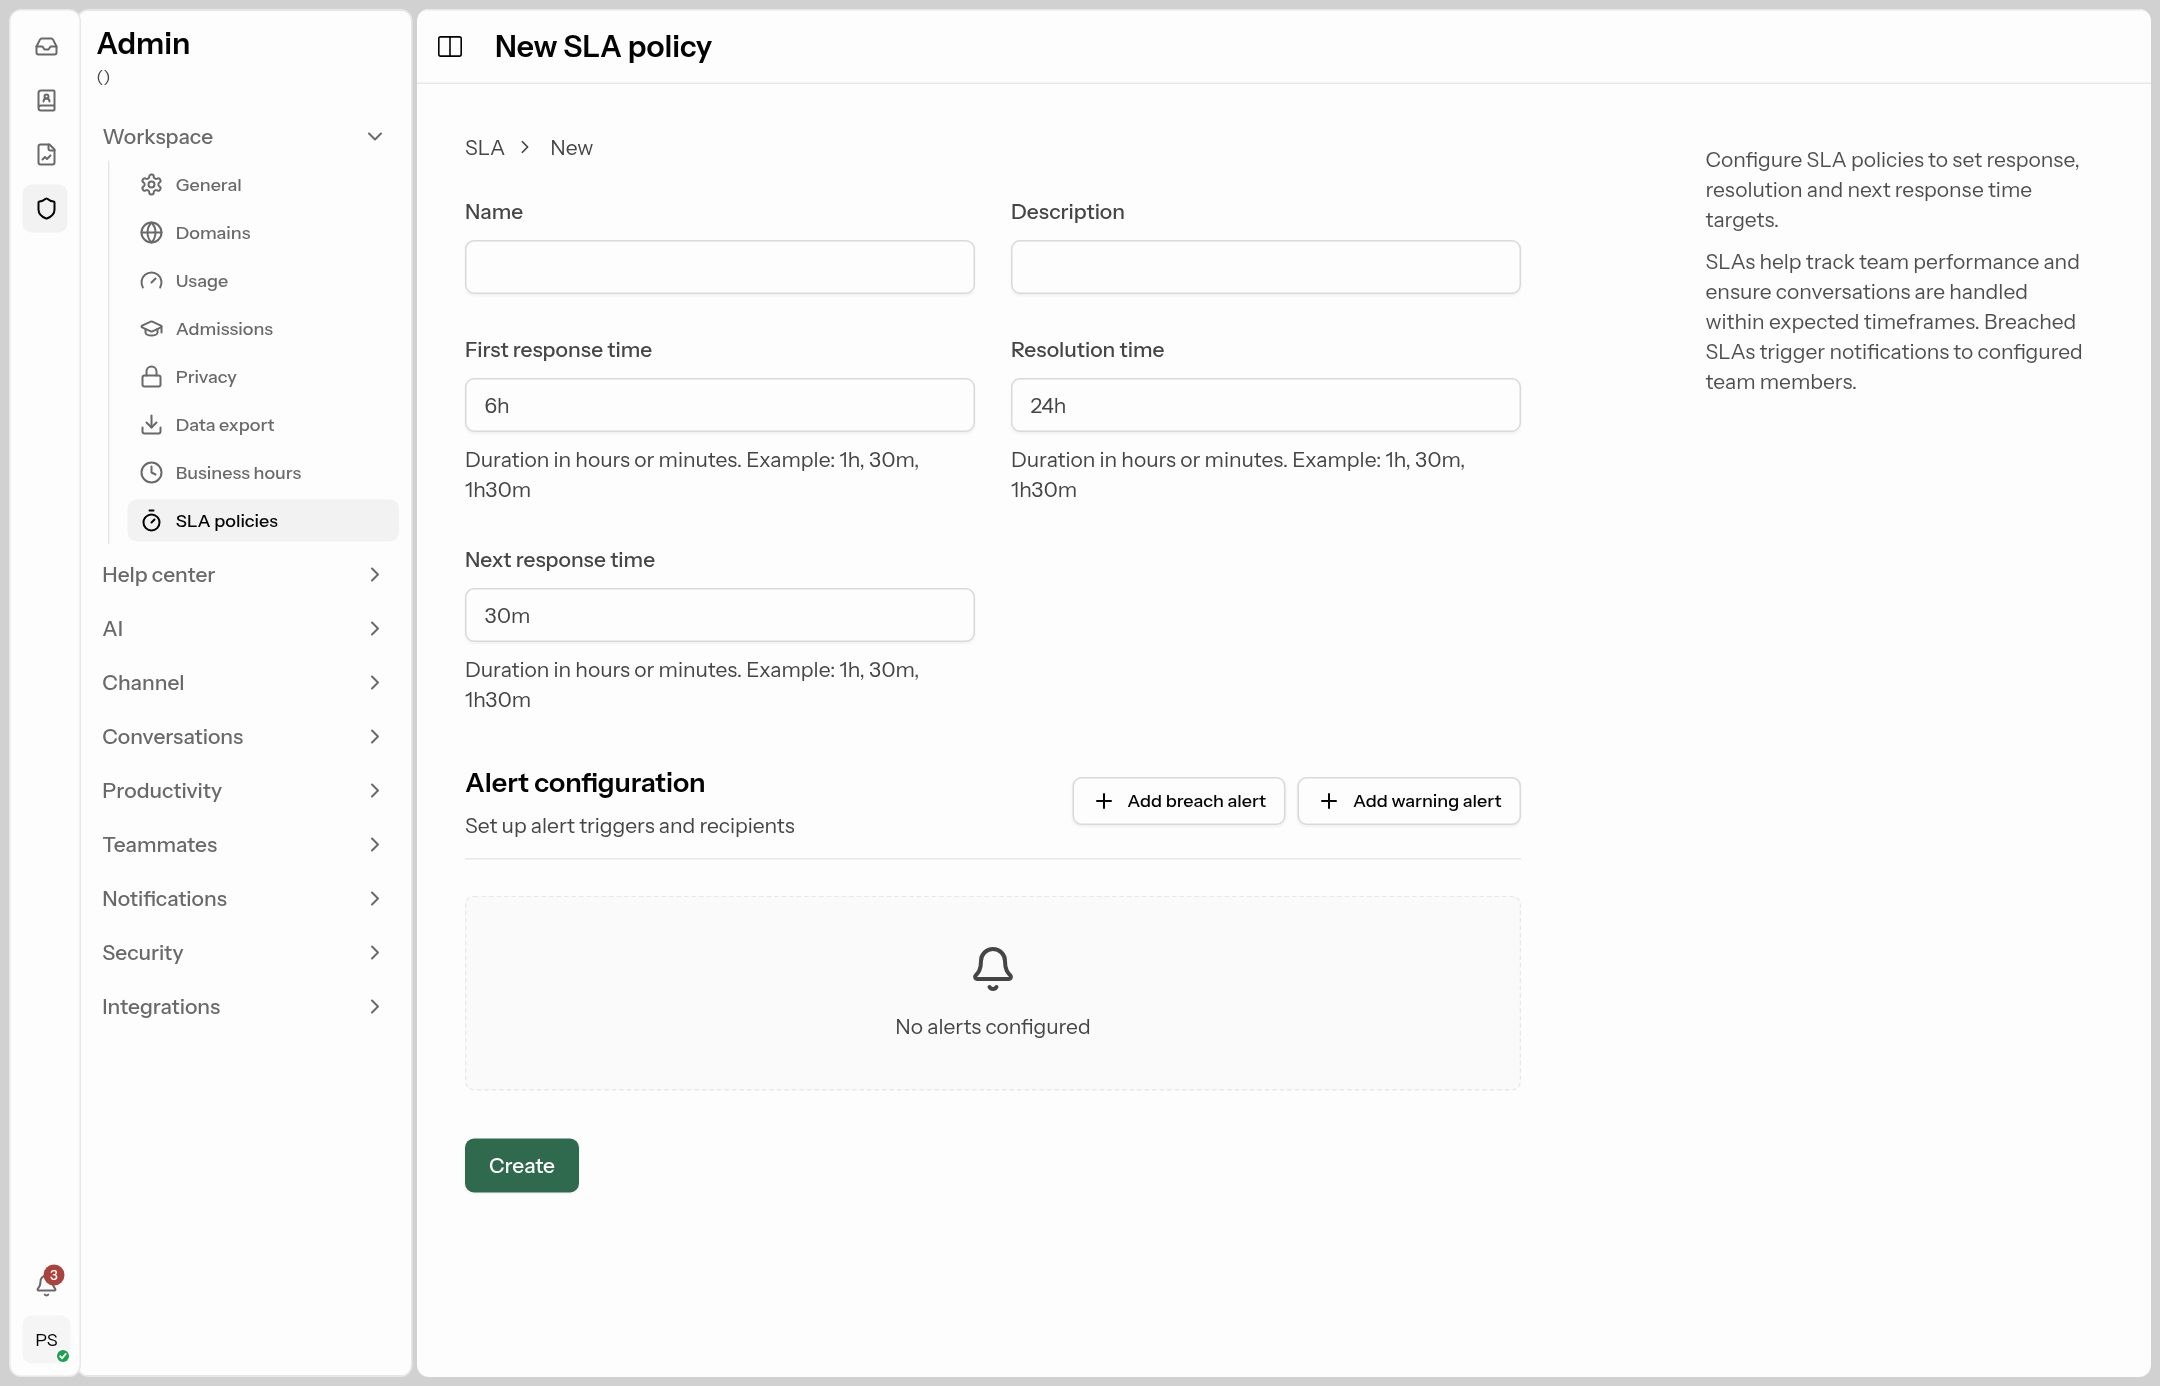Collapse the Workspace section
The height and width of the screenshot is (1386, 2160).
tap(243, 136)
